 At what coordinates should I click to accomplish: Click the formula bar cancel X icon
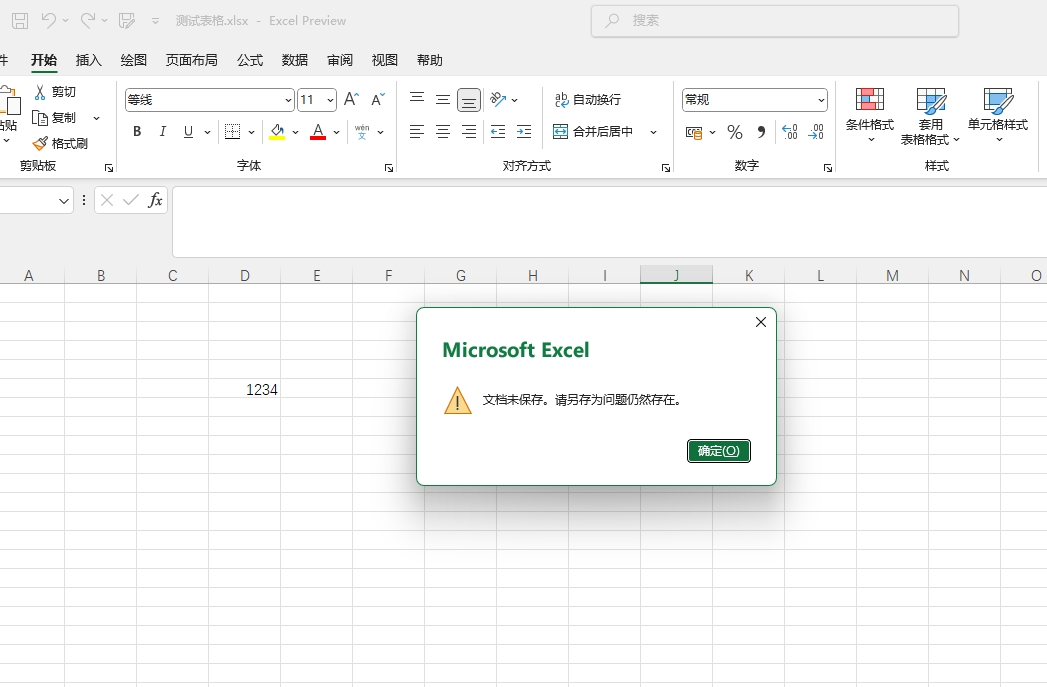click(107, 200)
